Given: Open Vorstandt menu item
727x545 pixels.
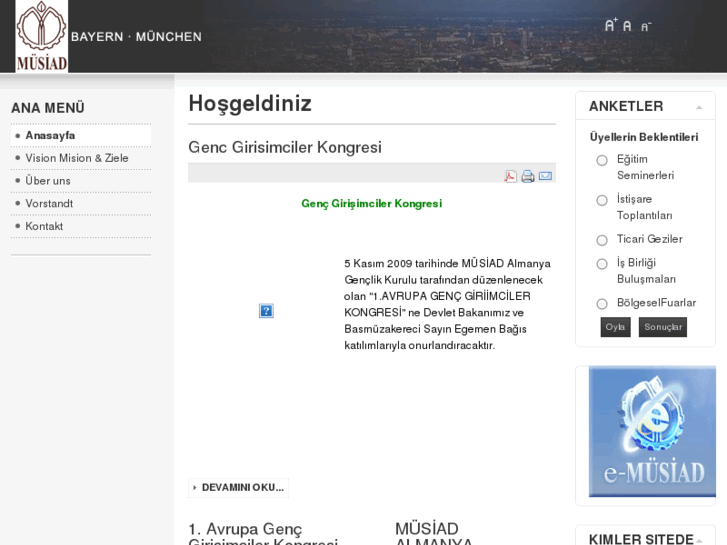Looking at the screenshot, I should tap(81, 204).
